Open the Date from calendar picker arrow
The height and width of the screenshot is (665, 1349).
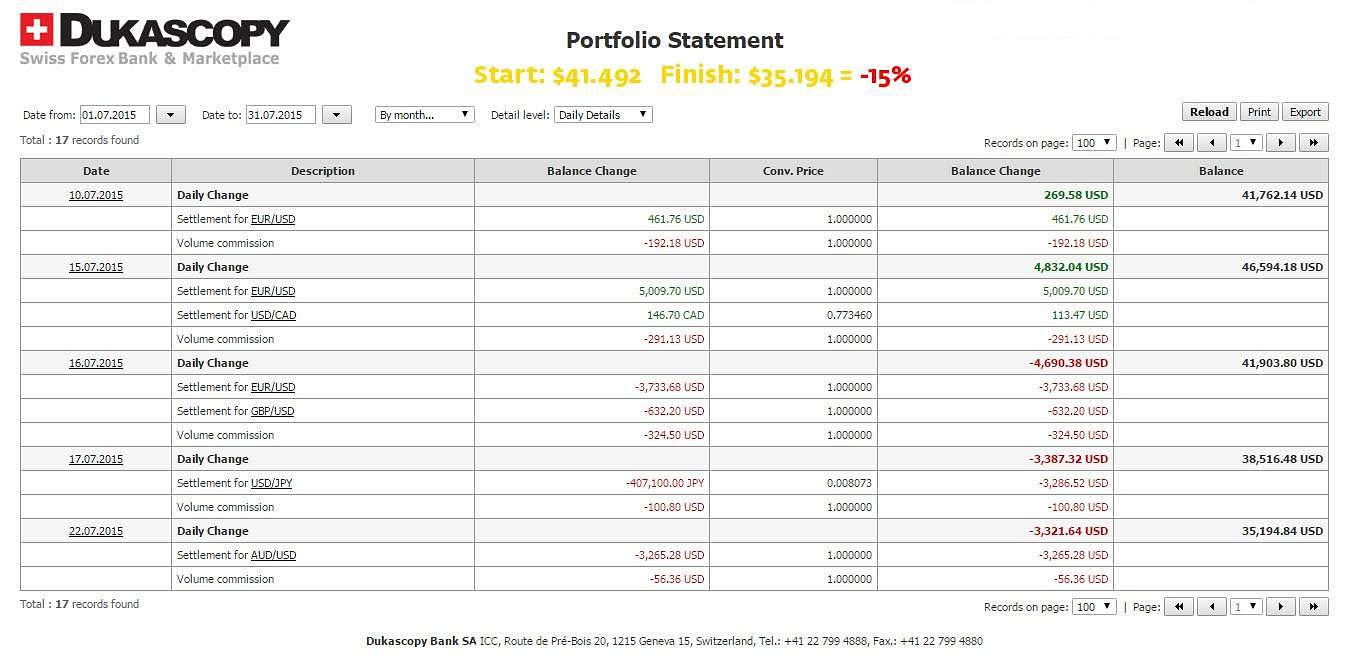tap(171, 115)
